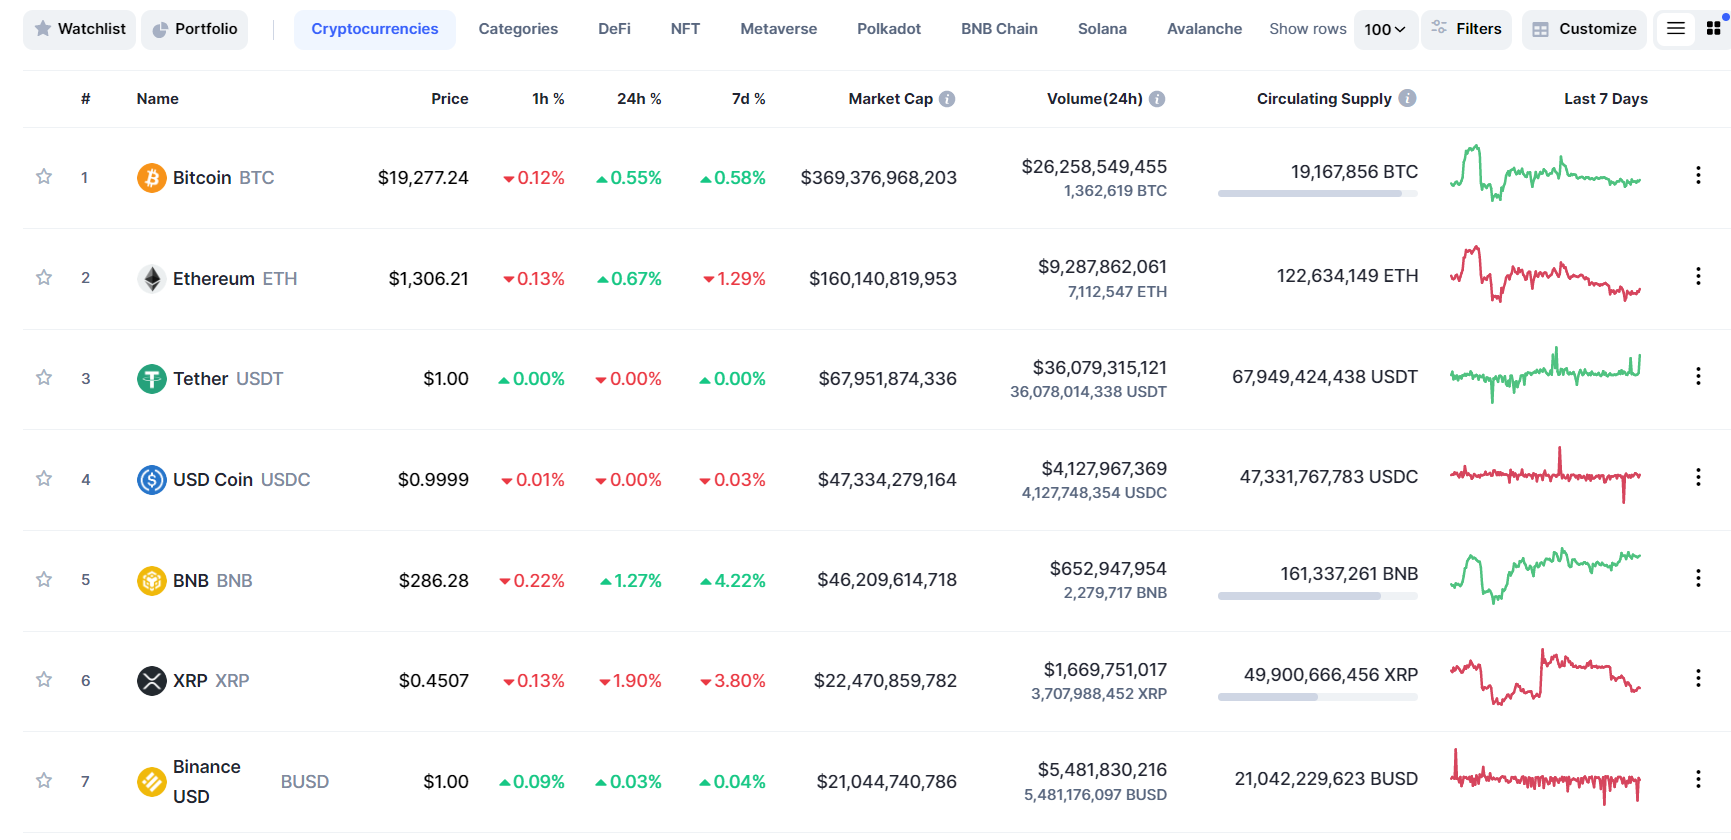
Task: Click the Watchlist button
Action: [79, 29]
